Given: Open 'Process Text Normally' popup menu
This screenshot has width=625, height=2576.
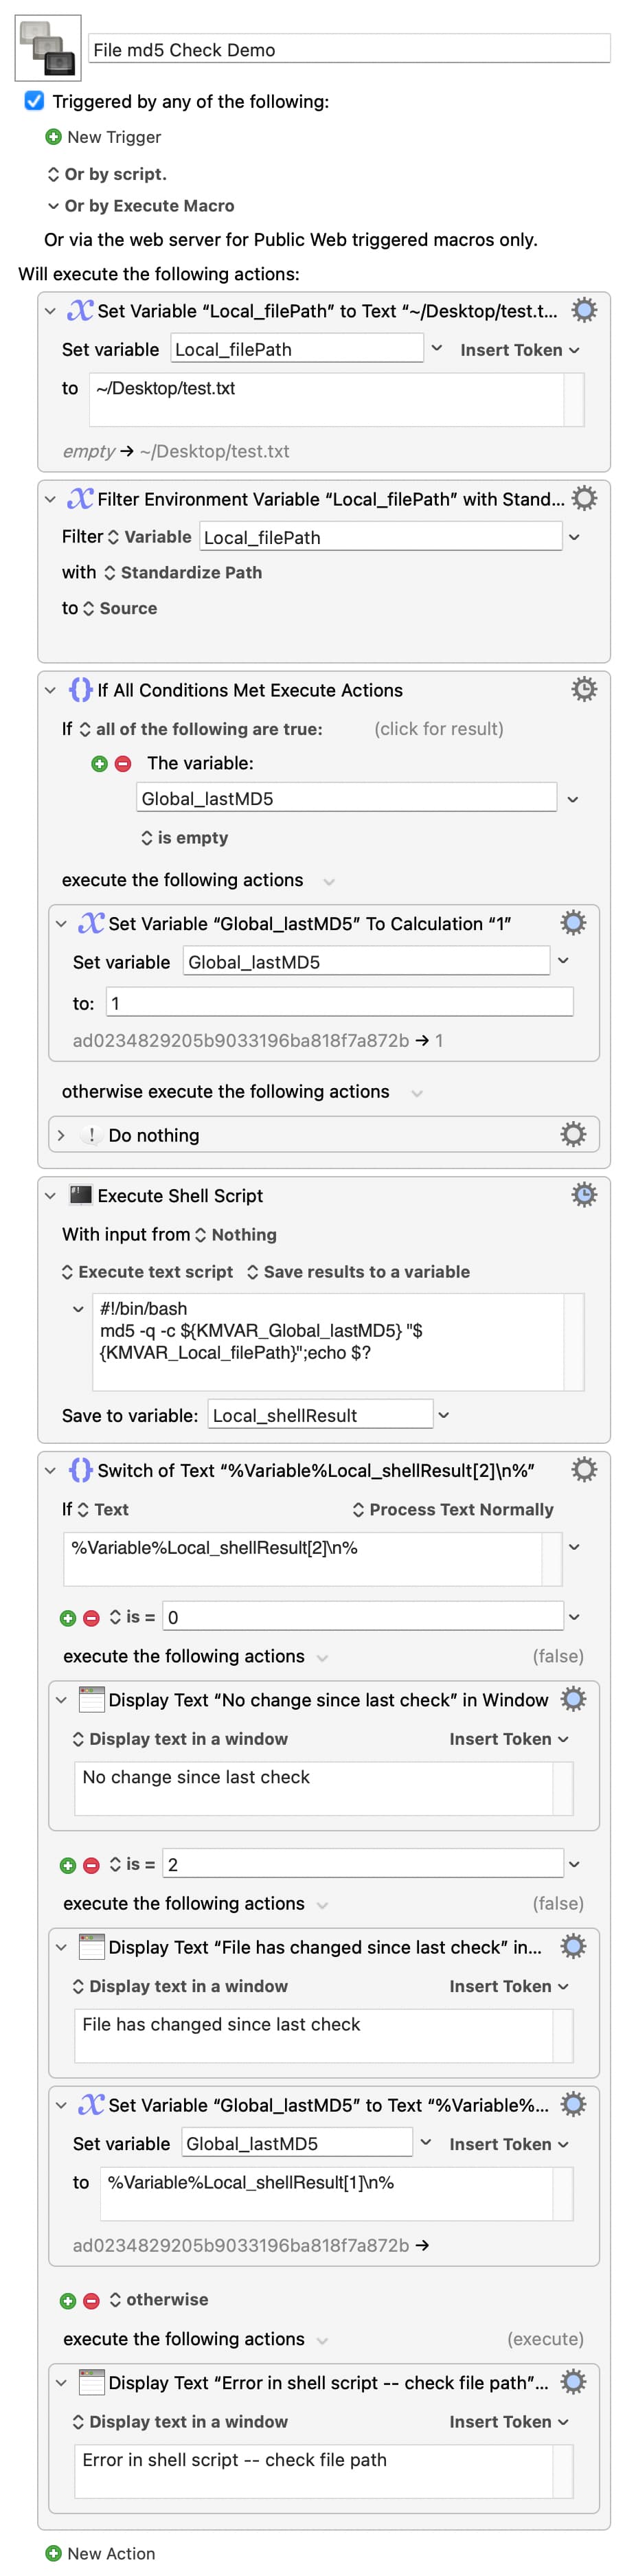Looking at the screenshot, I should [453, 1509].
